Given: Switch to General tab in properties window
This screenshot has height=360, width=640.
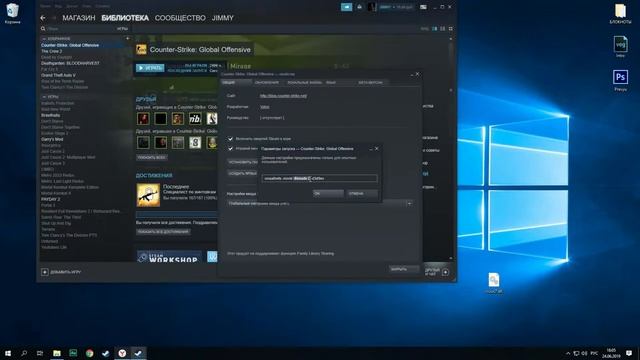Looking at the screenshot, I should (236, 82).
